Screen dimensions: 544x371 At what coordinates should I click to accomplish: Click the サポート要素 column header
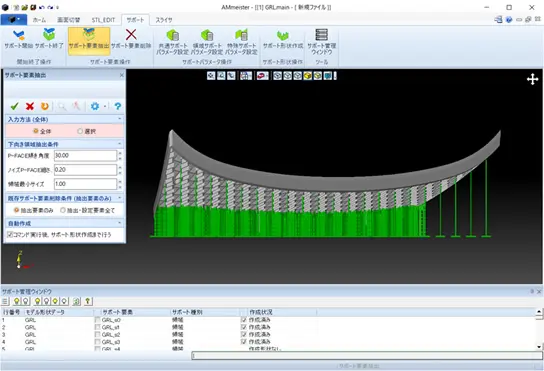[x=136, y=312]
